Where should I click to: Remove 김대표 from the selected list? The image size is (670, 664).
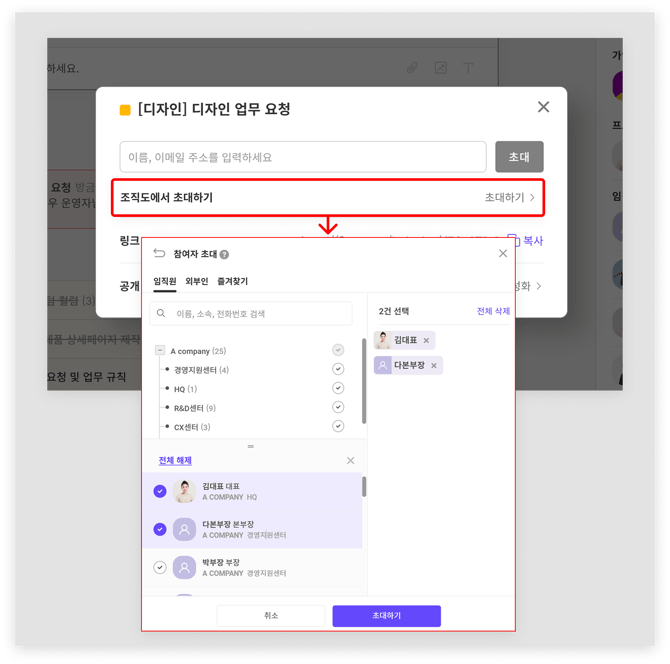click(426, 341)
